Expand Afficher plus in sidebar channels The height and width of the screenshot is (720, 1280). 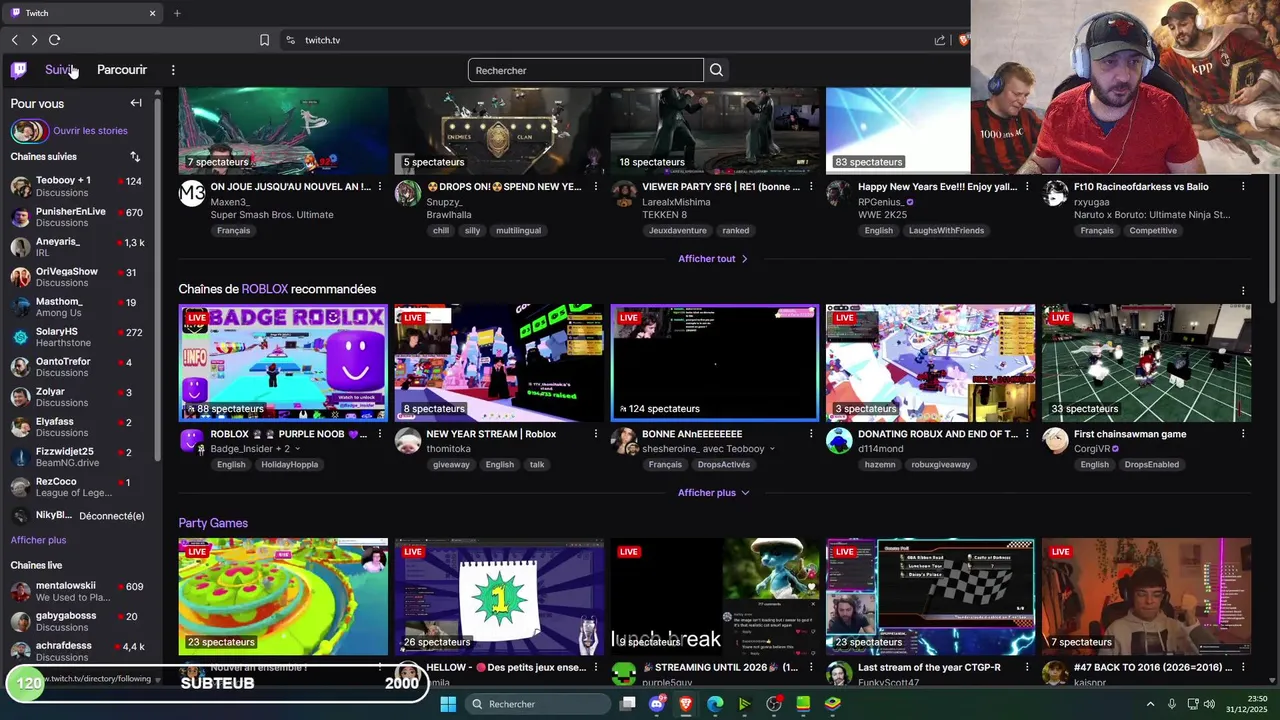point(38,540)
